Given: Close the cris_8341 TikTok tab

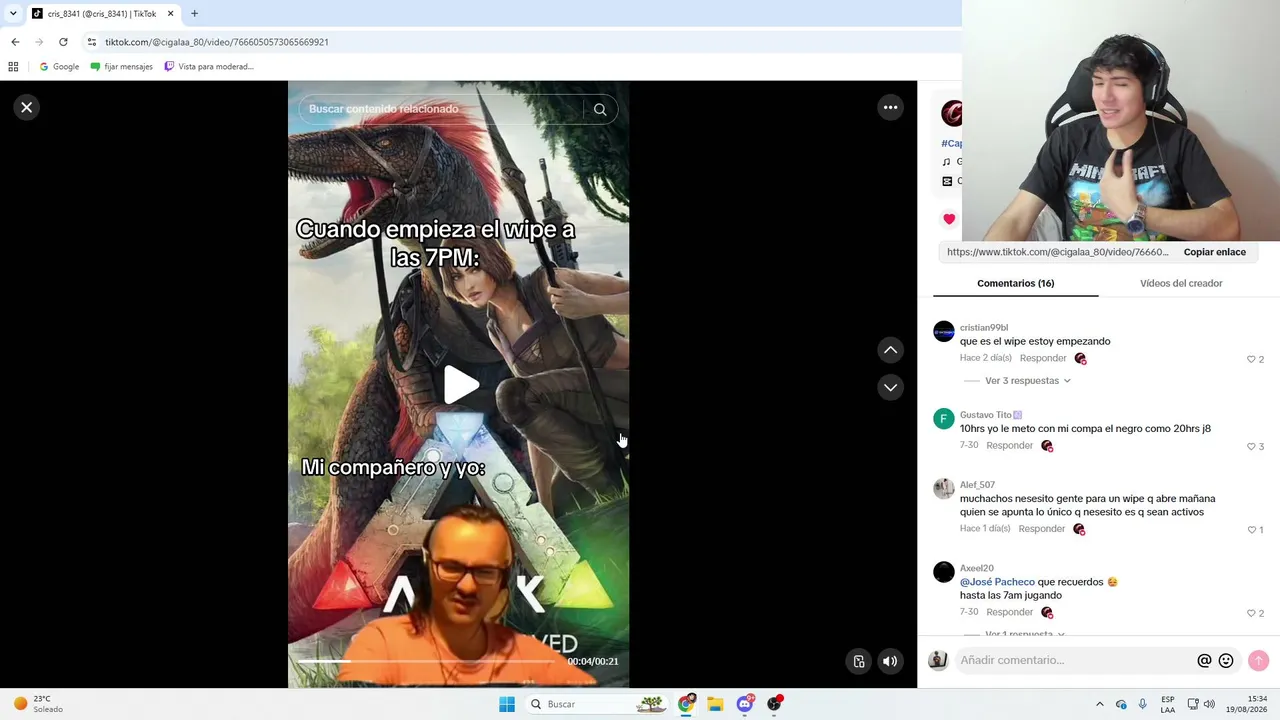Looking at the screenshot, I should [170, 14].
